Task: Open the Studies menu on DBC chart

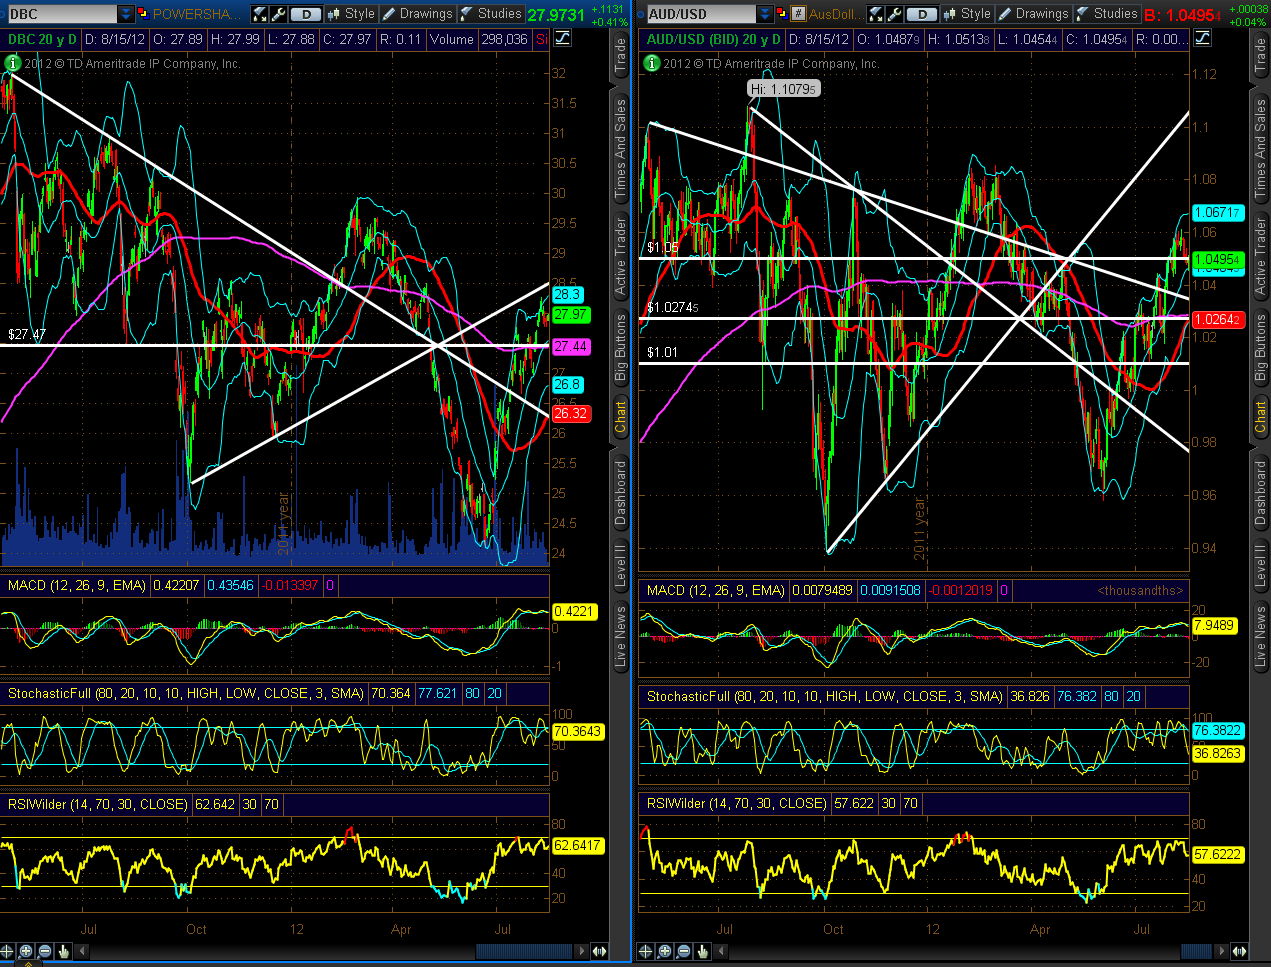Action: 491,14
